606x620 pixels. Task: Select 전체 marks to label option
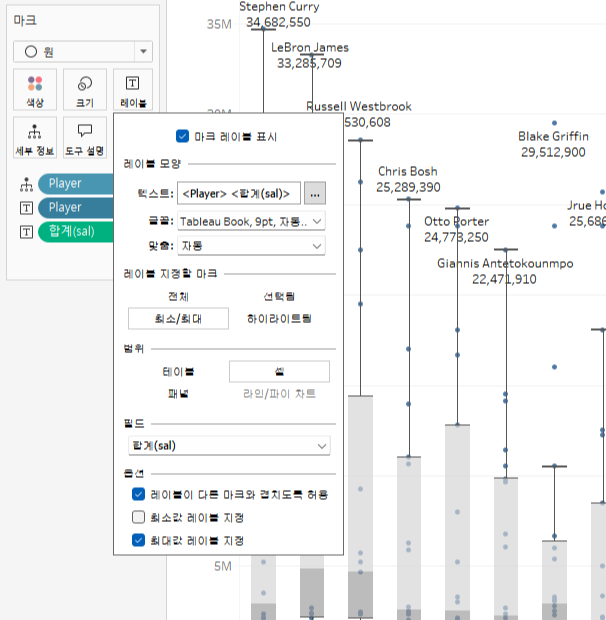click(178, 297)
